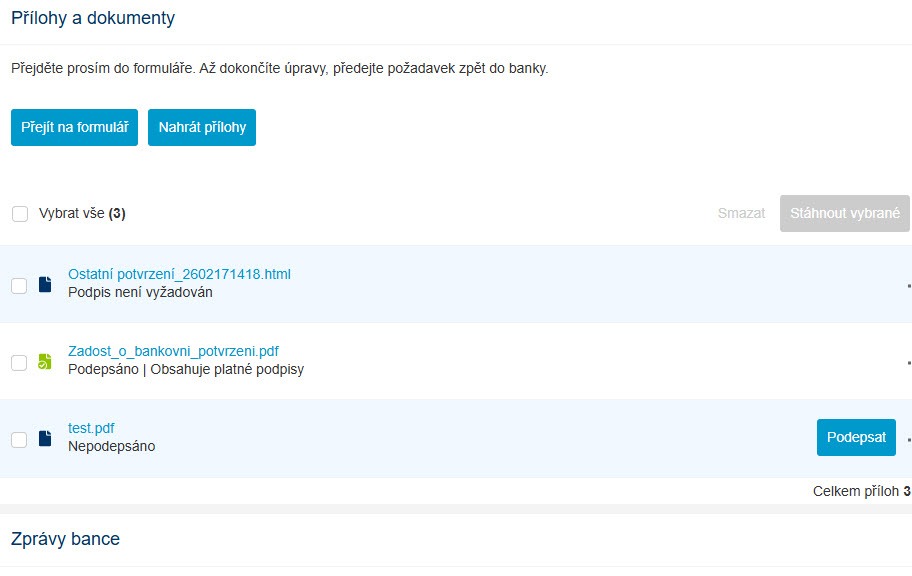
Task: Tick checkbox for Zadost_o_bankovni_potvrzeni.pdf
Action: (x=19, y=362)
